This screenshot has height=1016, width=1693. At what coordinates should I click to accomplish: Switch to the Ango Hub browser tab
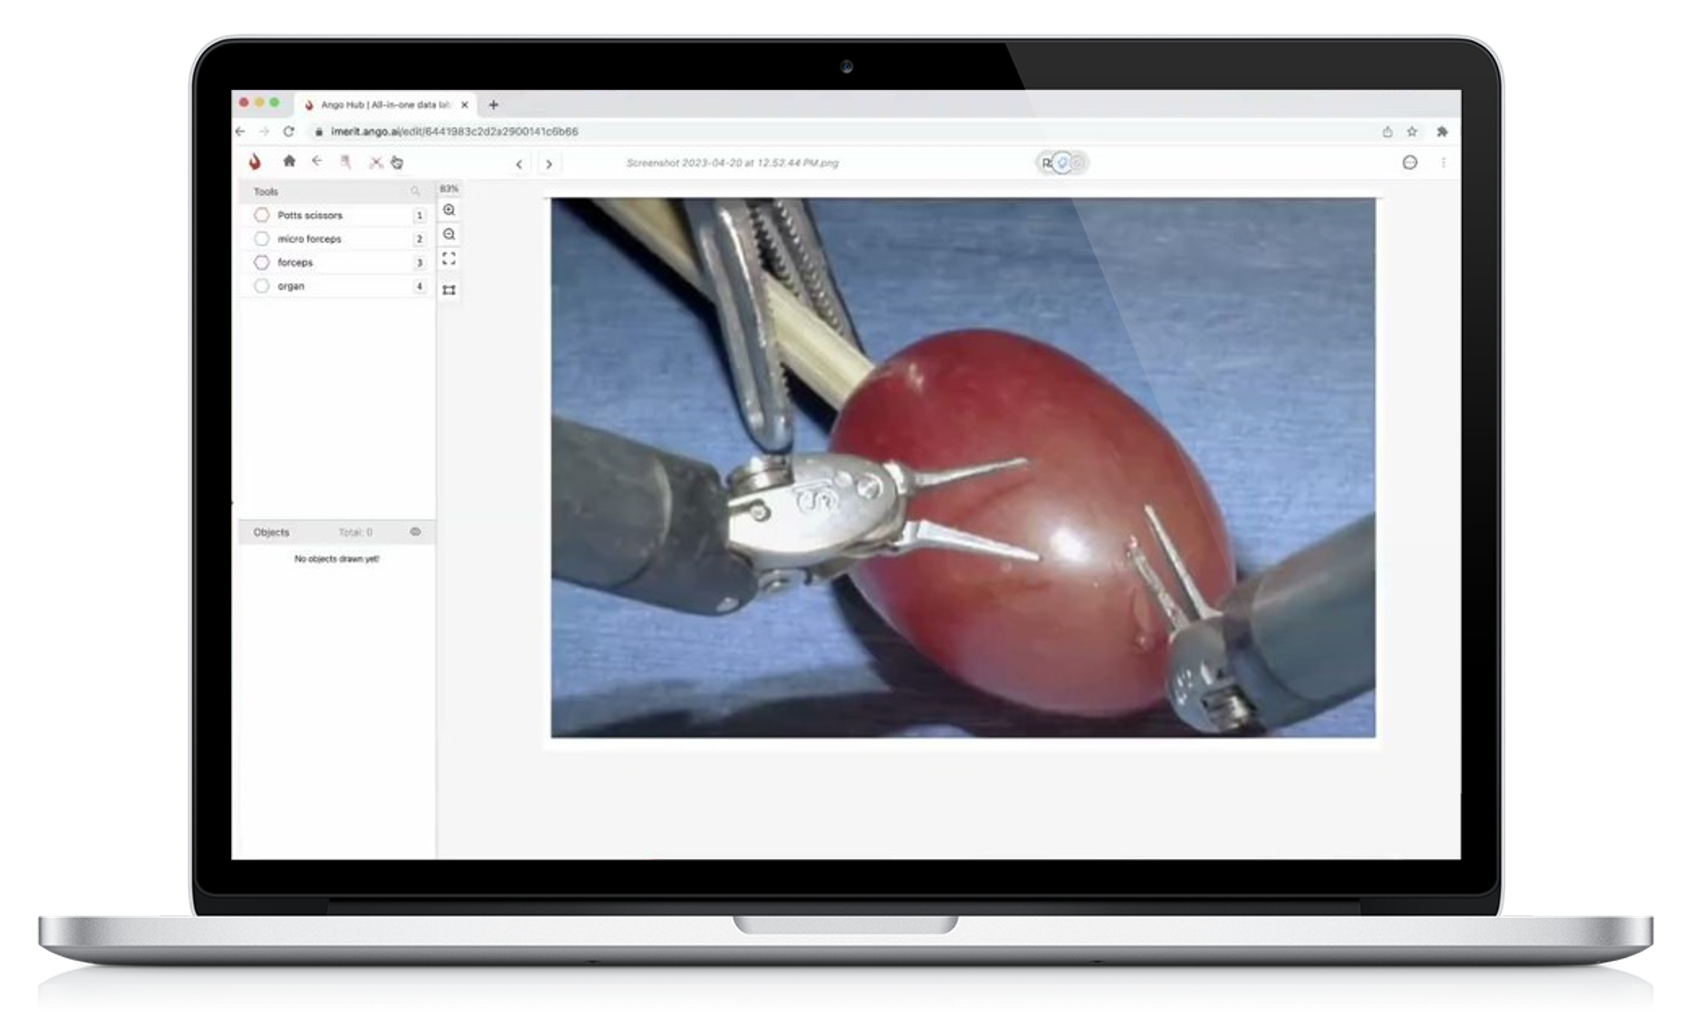click(385, 105)
